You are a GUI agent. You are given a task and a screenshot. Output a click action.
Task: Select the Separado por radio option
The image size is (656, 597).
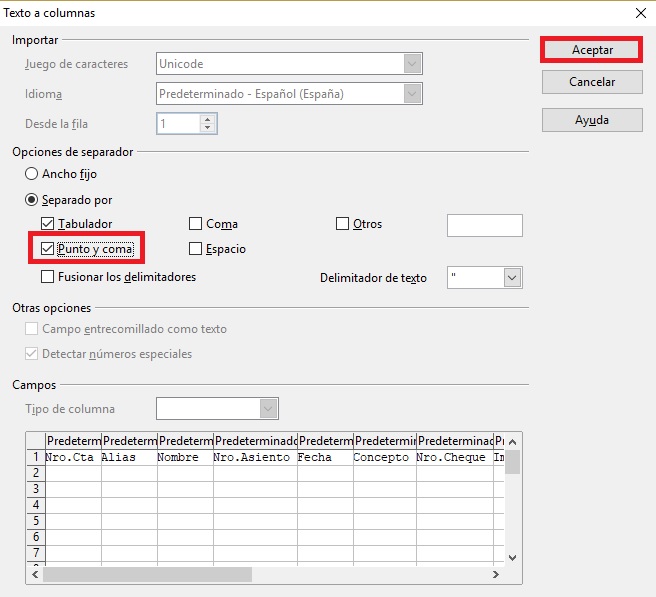32,200
